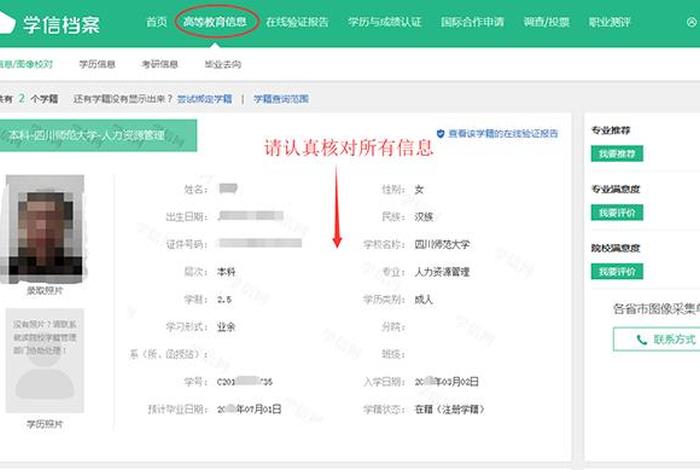Go to the 首页 menu item

[x=156, y=22]
